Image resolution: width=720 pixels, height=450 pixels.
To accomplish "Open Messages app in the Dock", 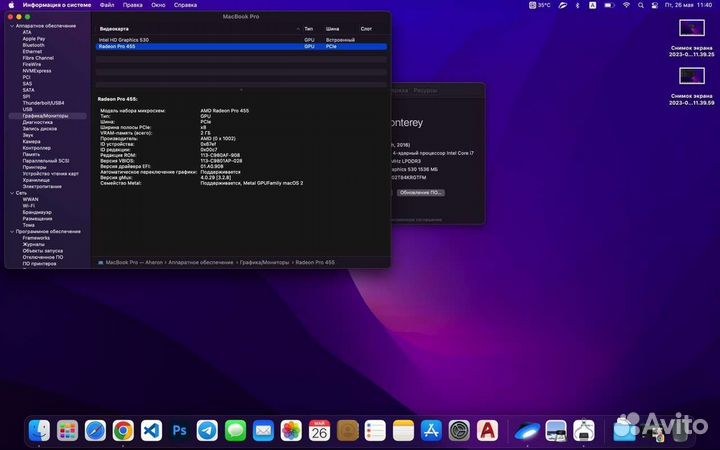I will (x=236, y=431).
